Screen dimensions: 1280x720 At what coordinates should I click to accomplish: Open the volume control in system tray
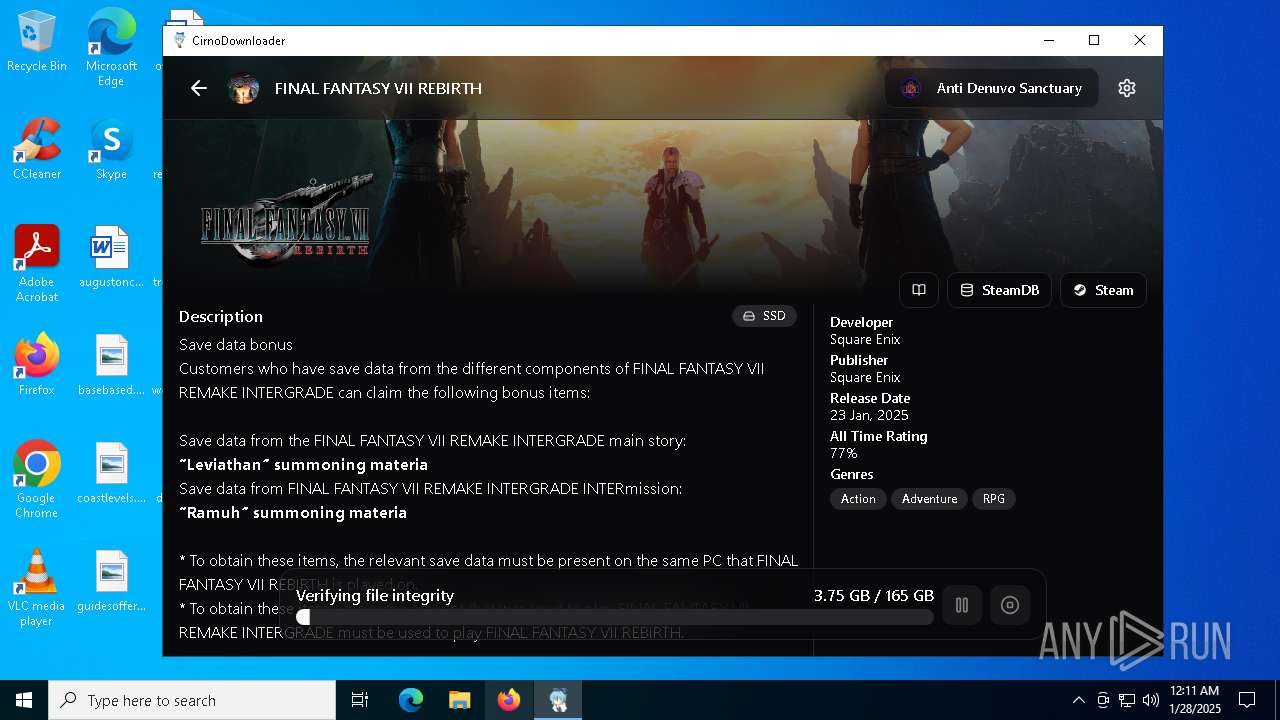[x=1151, y=700]
